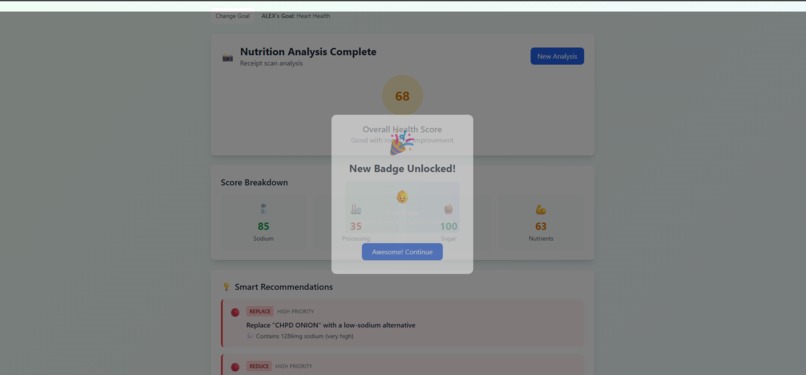Click the Sodium label
The image size is (806, 375).
pyautogui.click(x=263, y=239)
